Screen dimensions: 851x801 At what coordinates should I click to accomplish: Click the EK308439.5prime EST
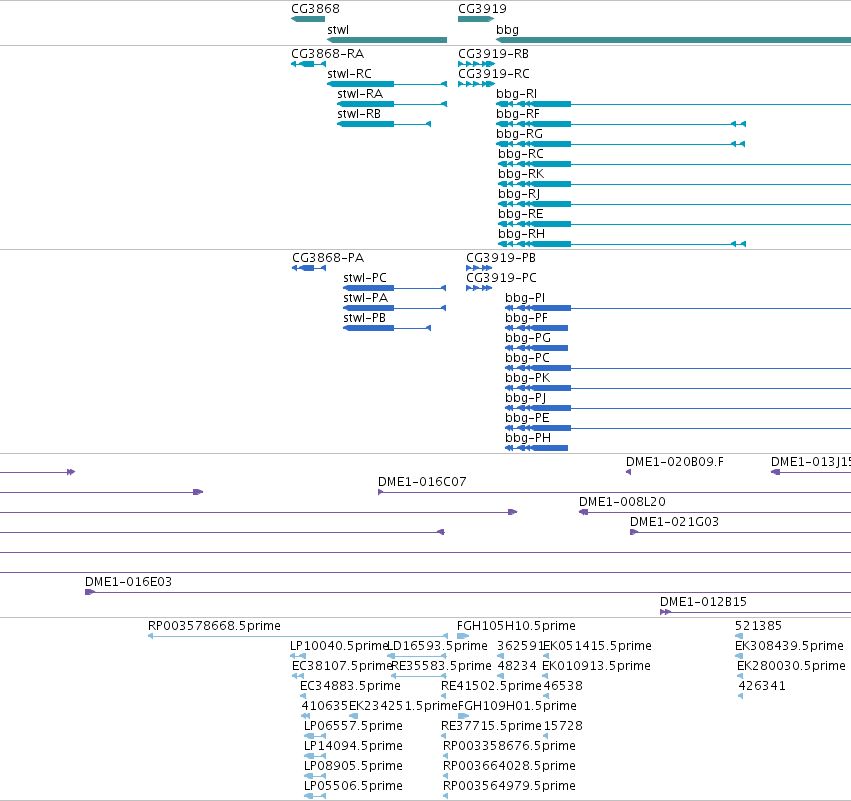click(x=739, y=656)
